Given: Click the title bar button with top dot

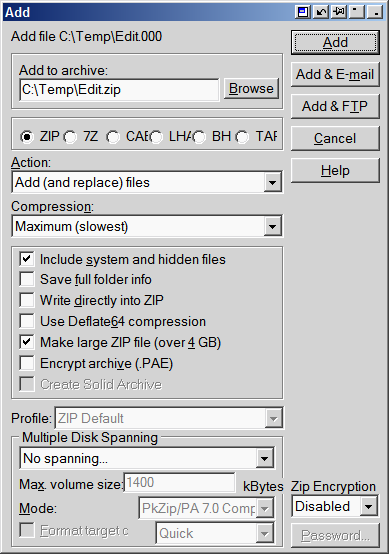Looking at the screenshot, I should (357, 12).
